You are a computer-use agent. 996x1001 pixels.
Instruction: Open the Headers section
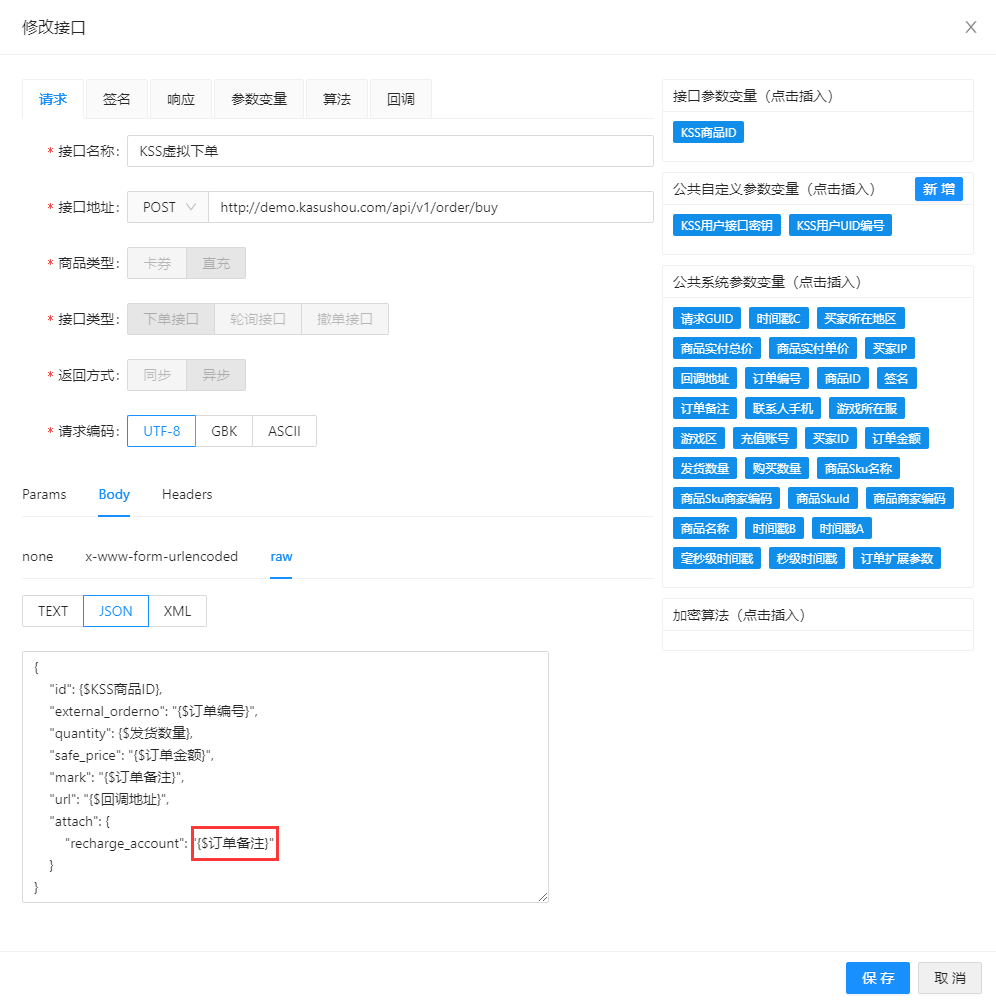(187, 494)
